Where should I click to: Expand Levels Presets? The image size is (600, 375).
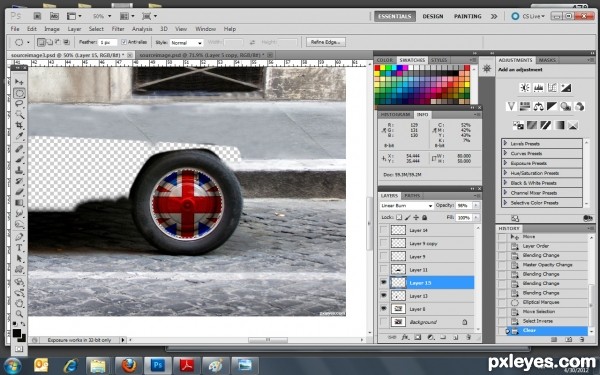click(x=505, y=143)
